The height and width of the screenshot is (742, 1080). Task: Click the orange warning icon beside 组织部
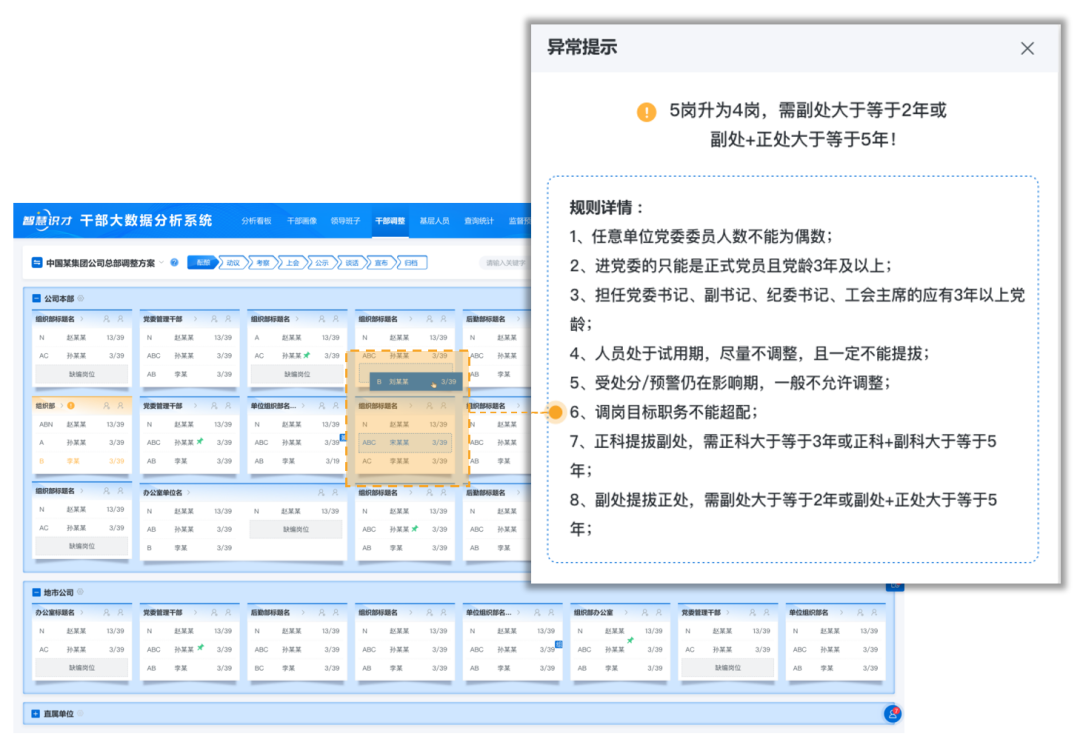tap(71, 406)
